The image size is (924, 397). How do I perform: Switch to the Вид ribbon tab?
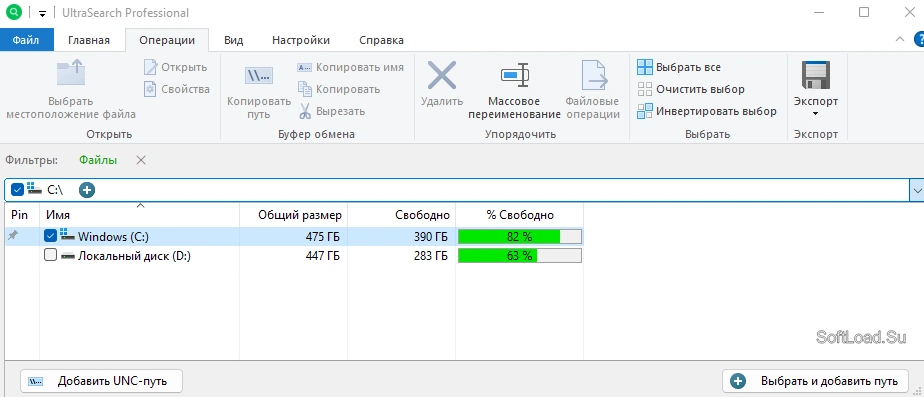tap(233, 40)
